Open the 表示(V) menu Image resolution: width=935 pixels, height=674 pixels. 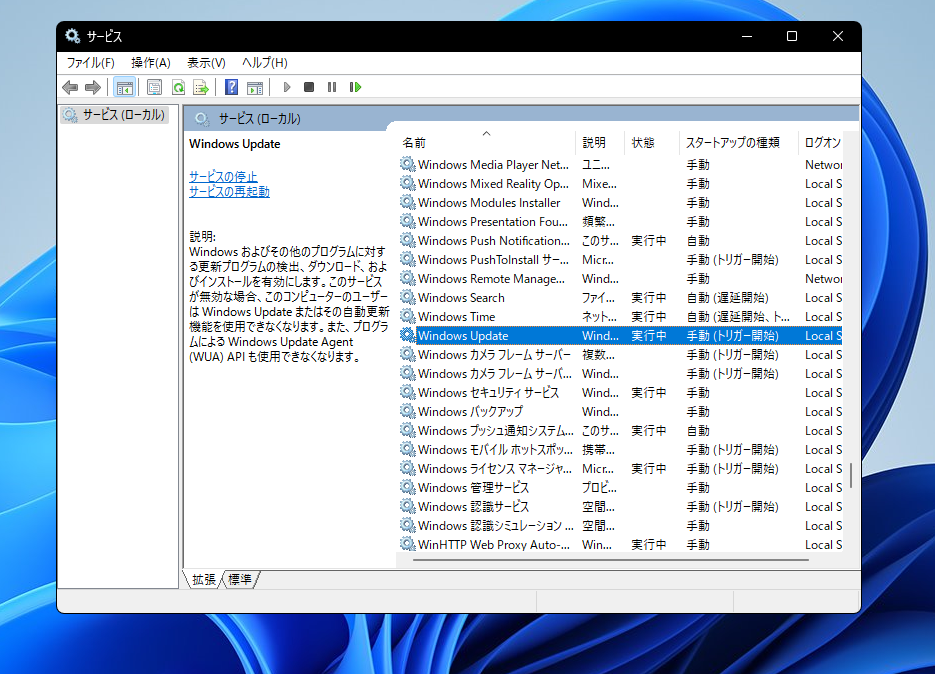[x=206, y=63]
